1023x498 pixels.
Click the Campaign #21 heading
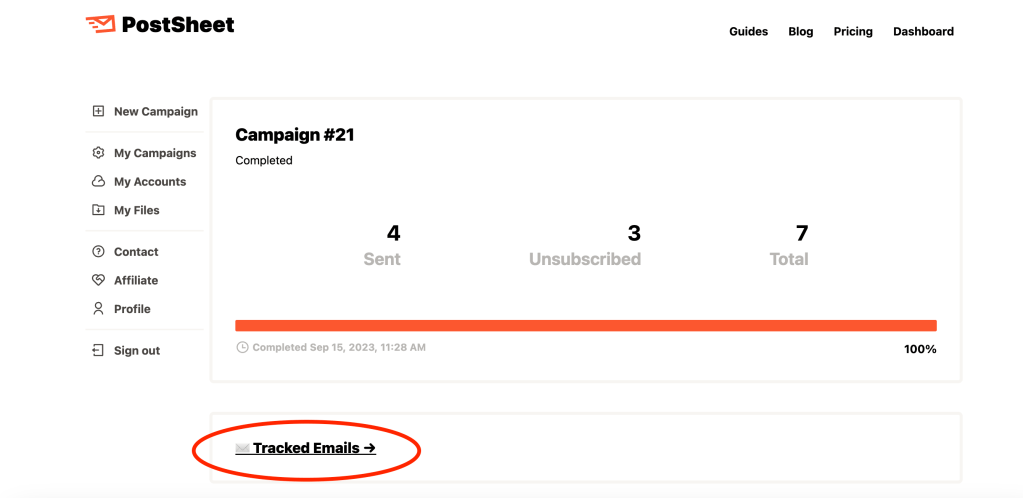point(295,135)
